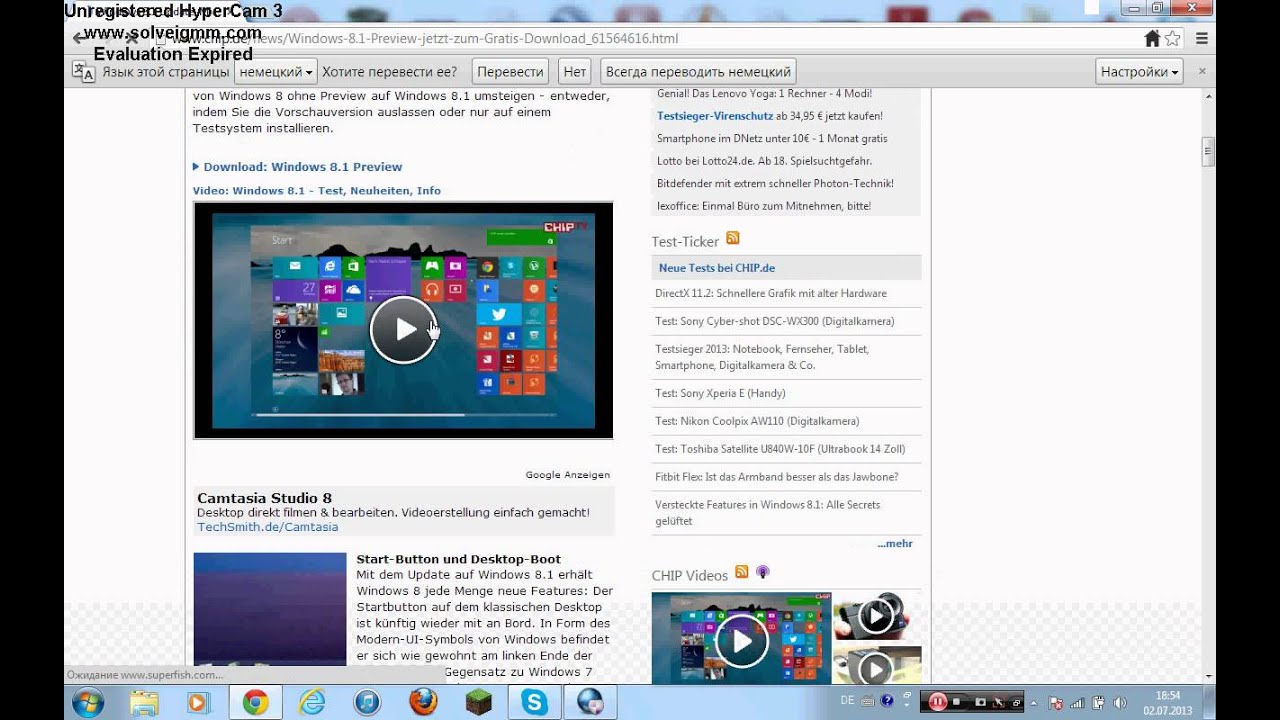Open Smartphone im DNetz unter 10€ ad
Viewport: 1280px width, 720px height.
pyautogui.click(x=772, y=138)
